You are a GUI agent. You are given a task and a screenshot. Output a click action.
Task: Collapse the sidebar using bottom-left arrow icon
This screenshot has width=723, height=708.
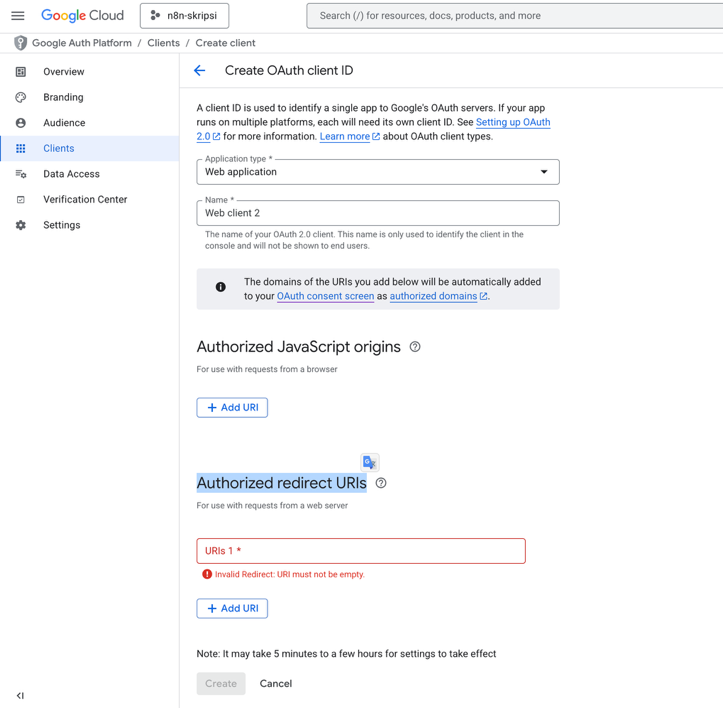tap(20, 695)
